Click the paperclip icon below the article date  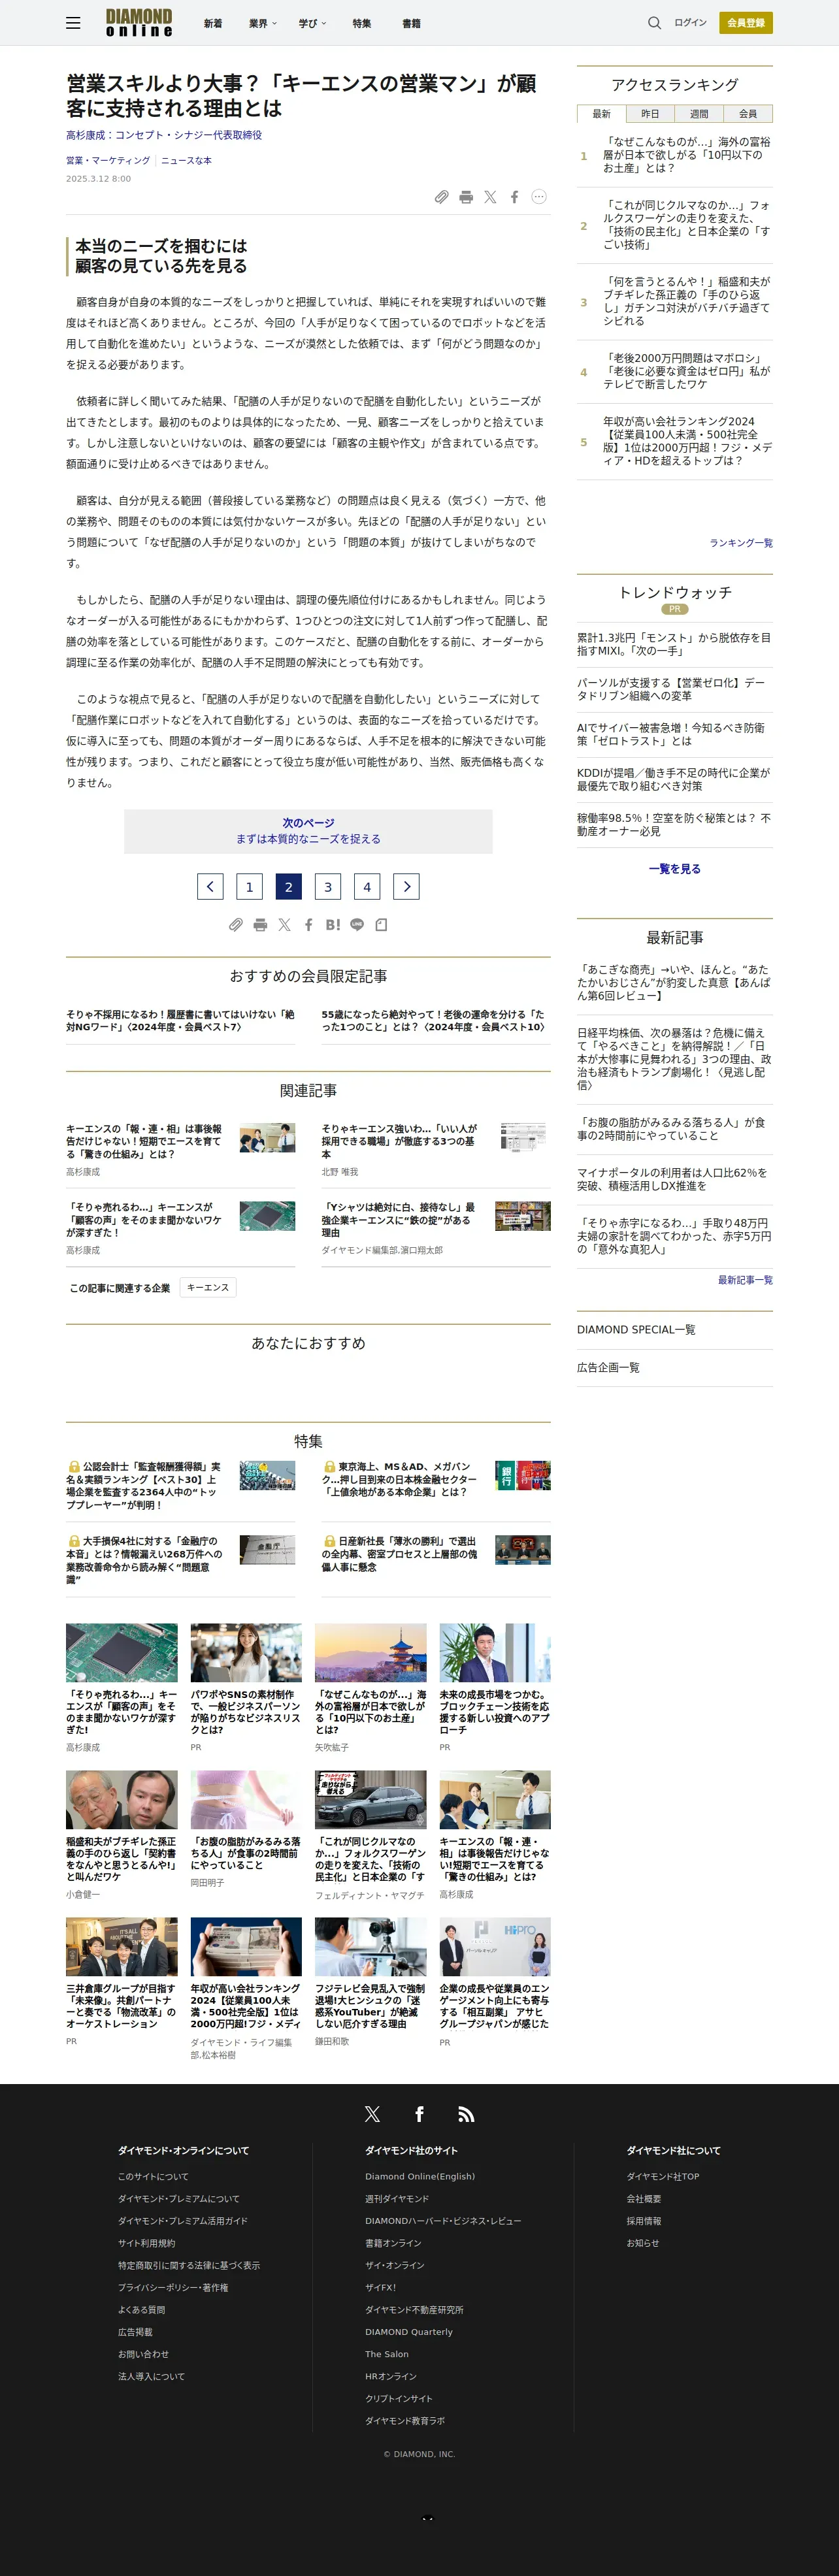point(441,197)
